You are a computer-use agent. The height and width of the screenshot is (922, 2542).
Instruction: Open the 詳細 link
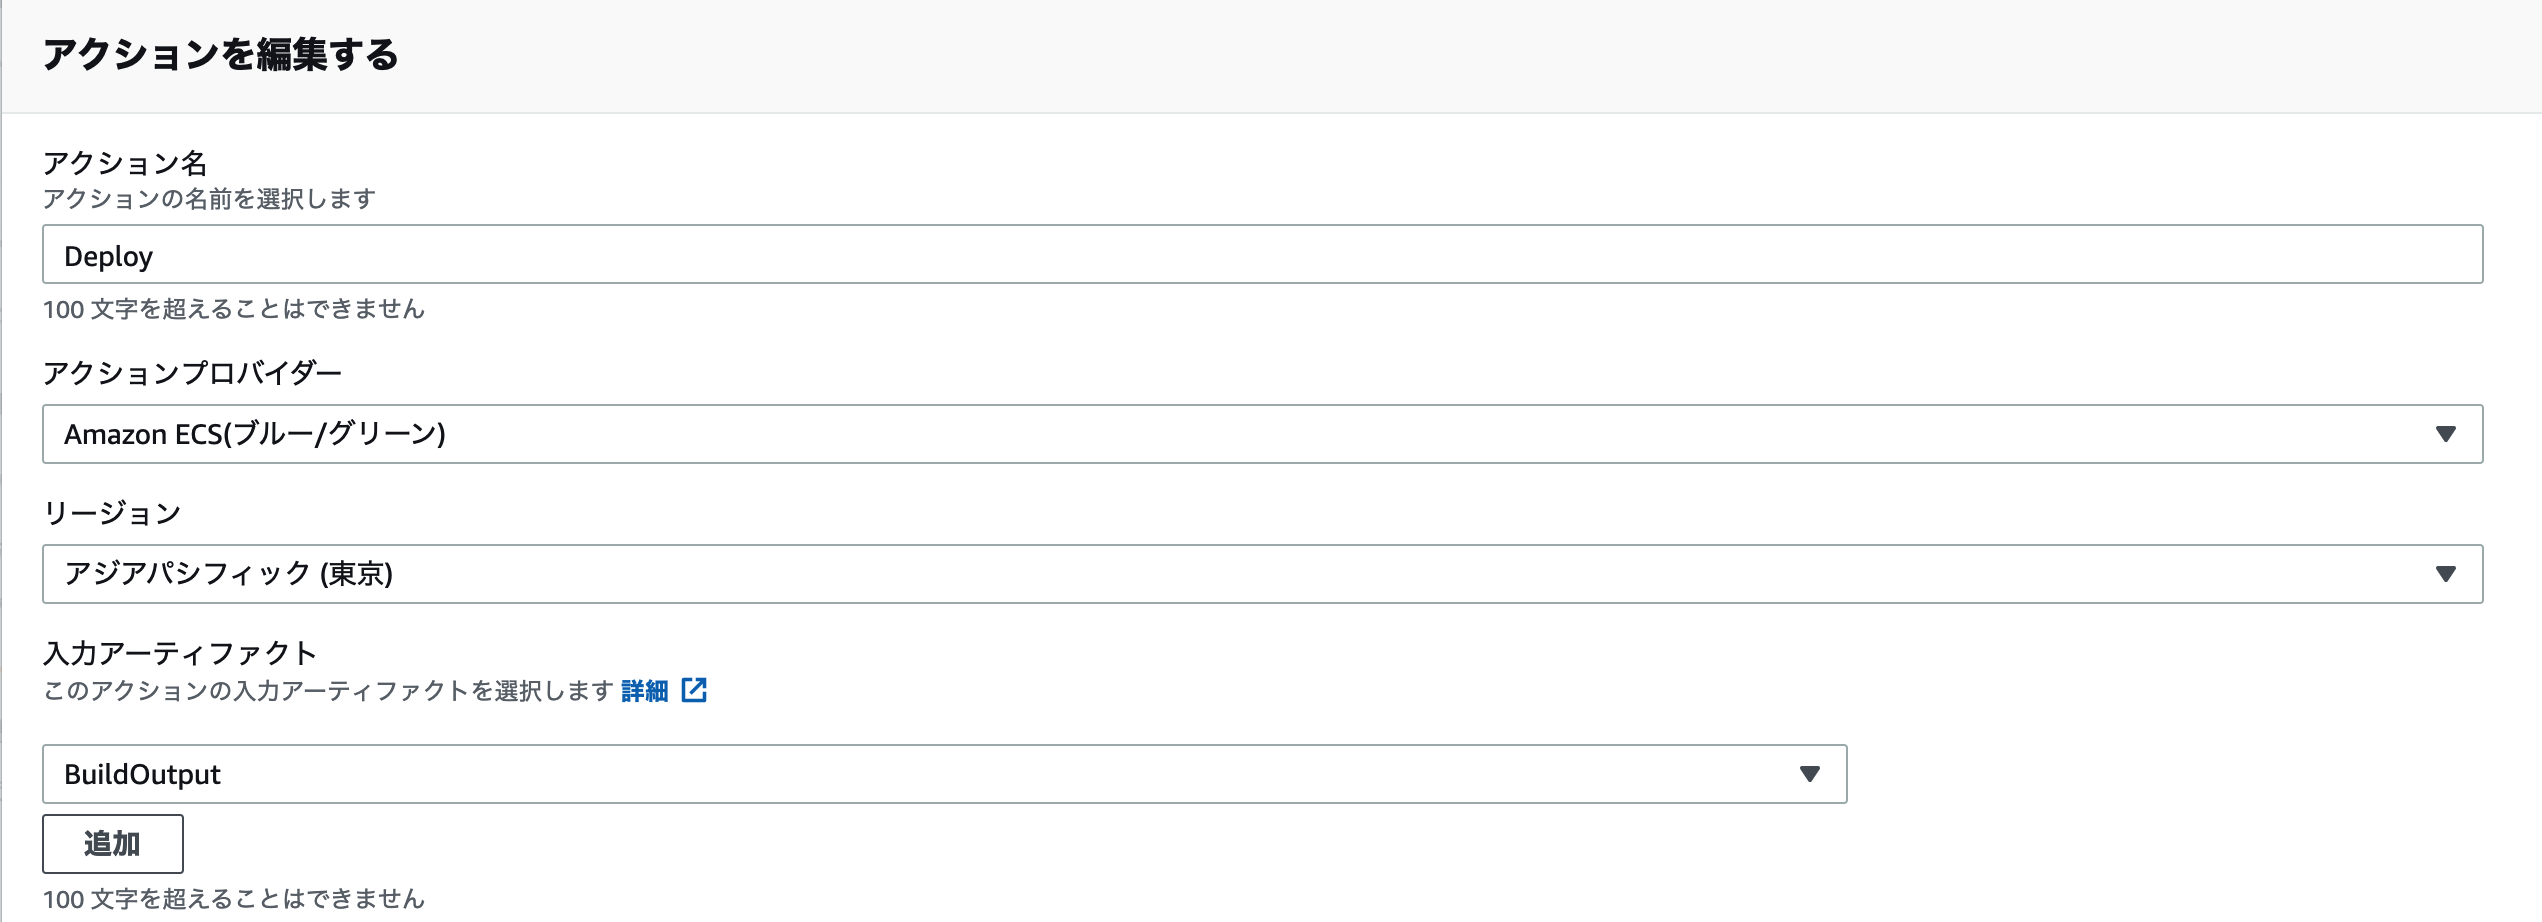645,690
